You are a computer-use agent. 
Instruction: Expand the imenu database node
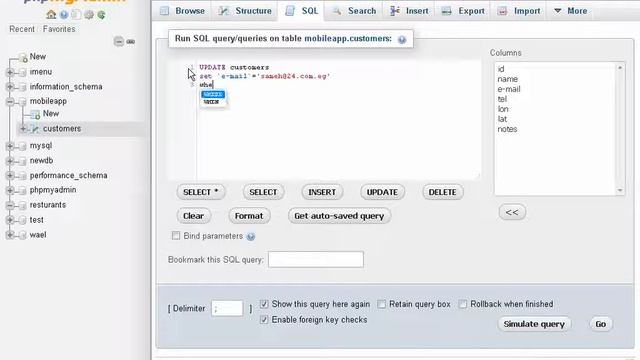(x=10, y=72)
